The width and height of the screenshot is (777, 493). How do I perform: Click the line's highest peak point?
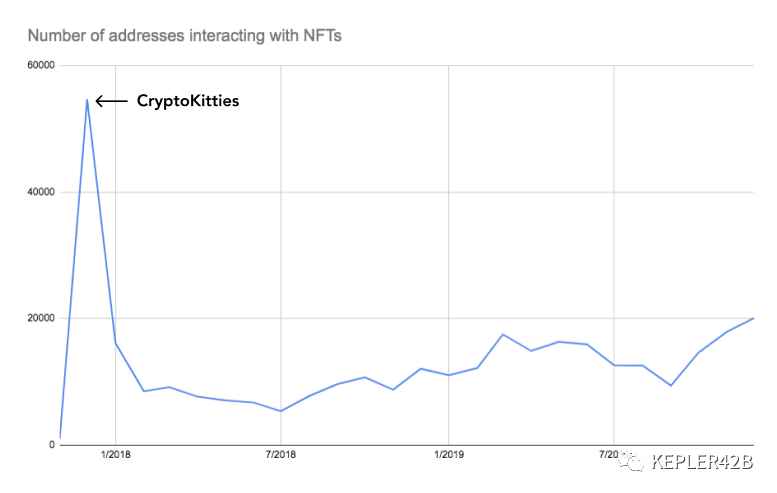88,99
